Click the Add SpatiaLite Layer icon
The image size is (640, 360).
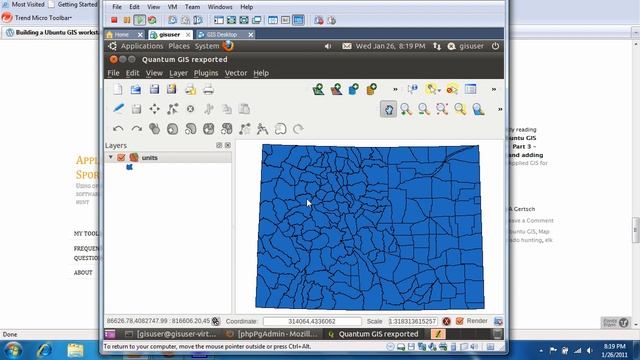(371, 89)
